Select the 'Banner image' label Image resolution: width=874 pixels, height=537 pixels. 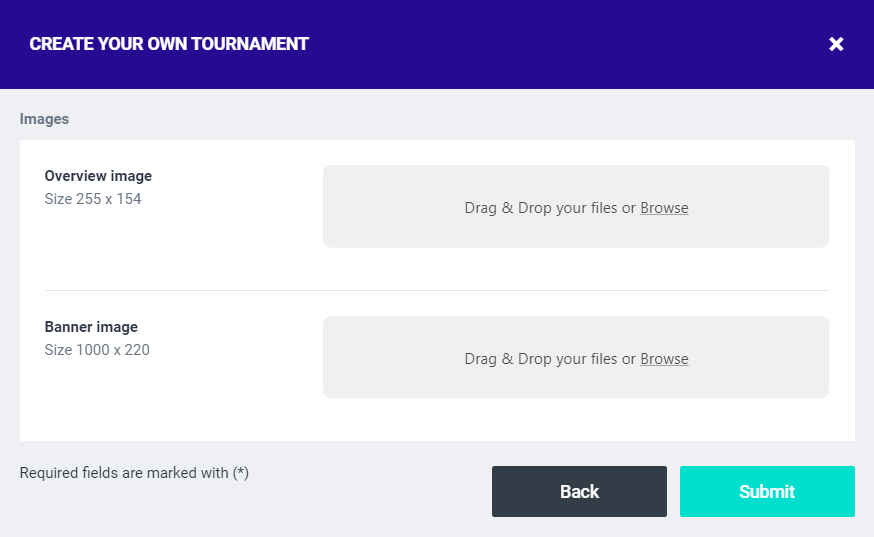tap(91, 327)
